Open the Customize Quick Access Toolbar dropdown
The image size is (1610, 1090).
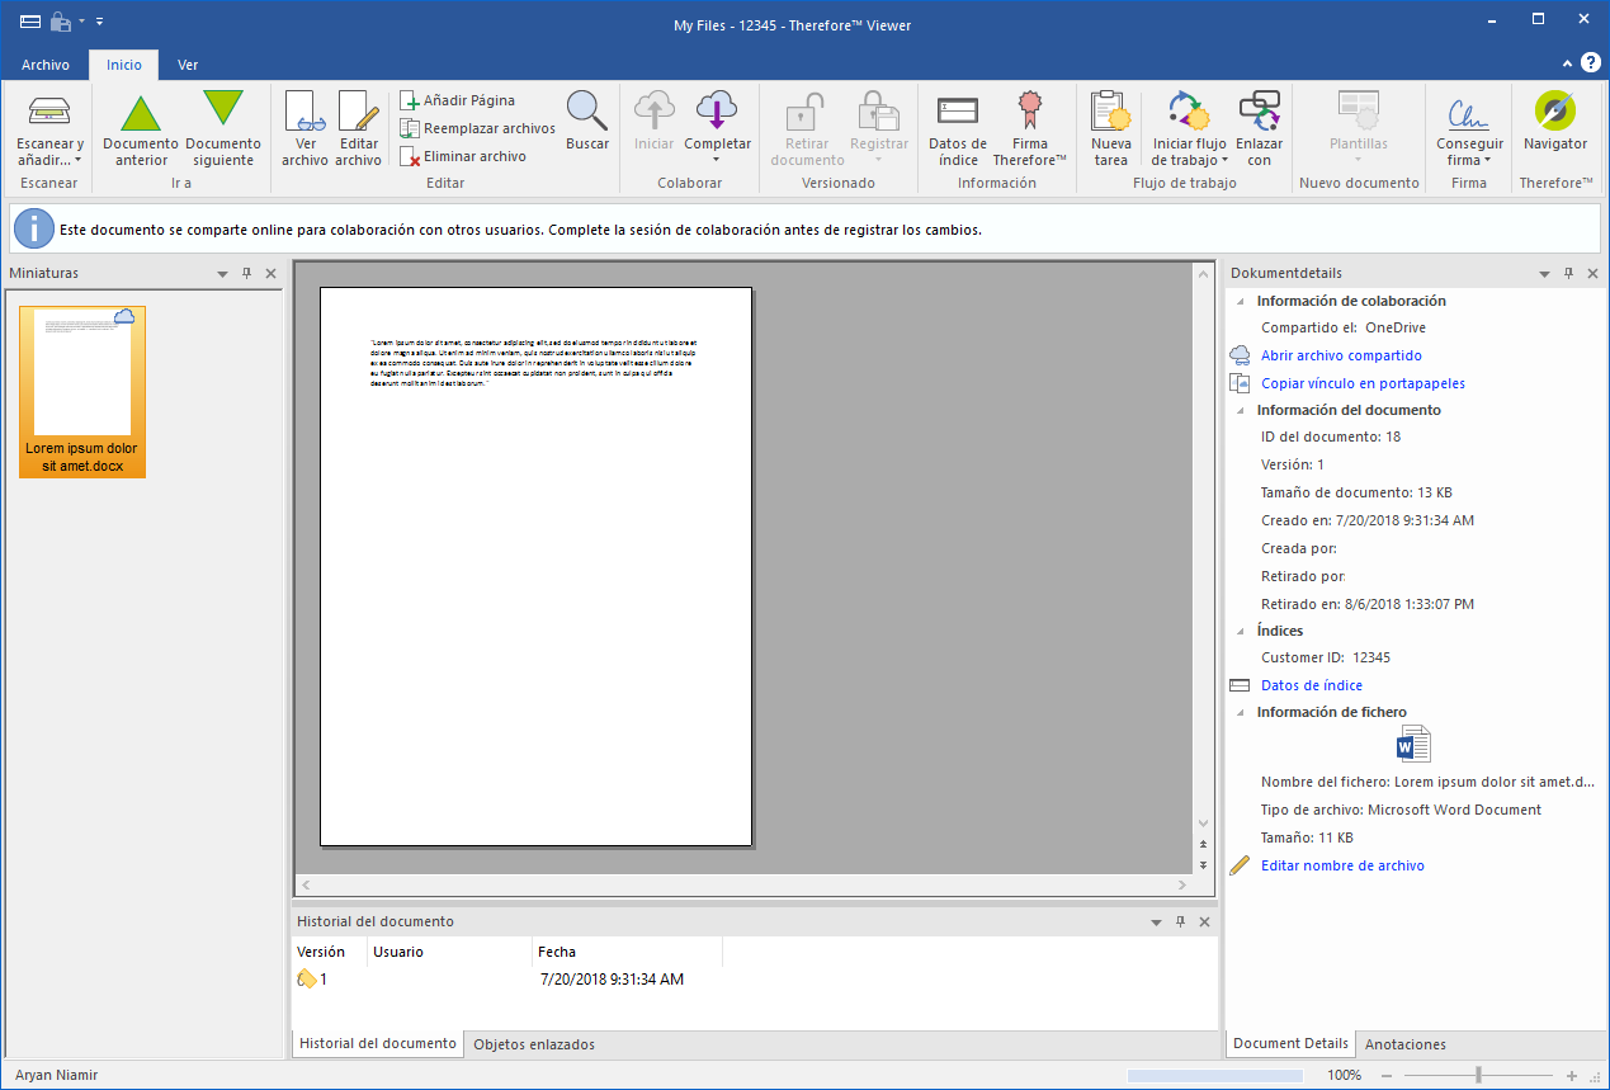click(x=99, y=21)
